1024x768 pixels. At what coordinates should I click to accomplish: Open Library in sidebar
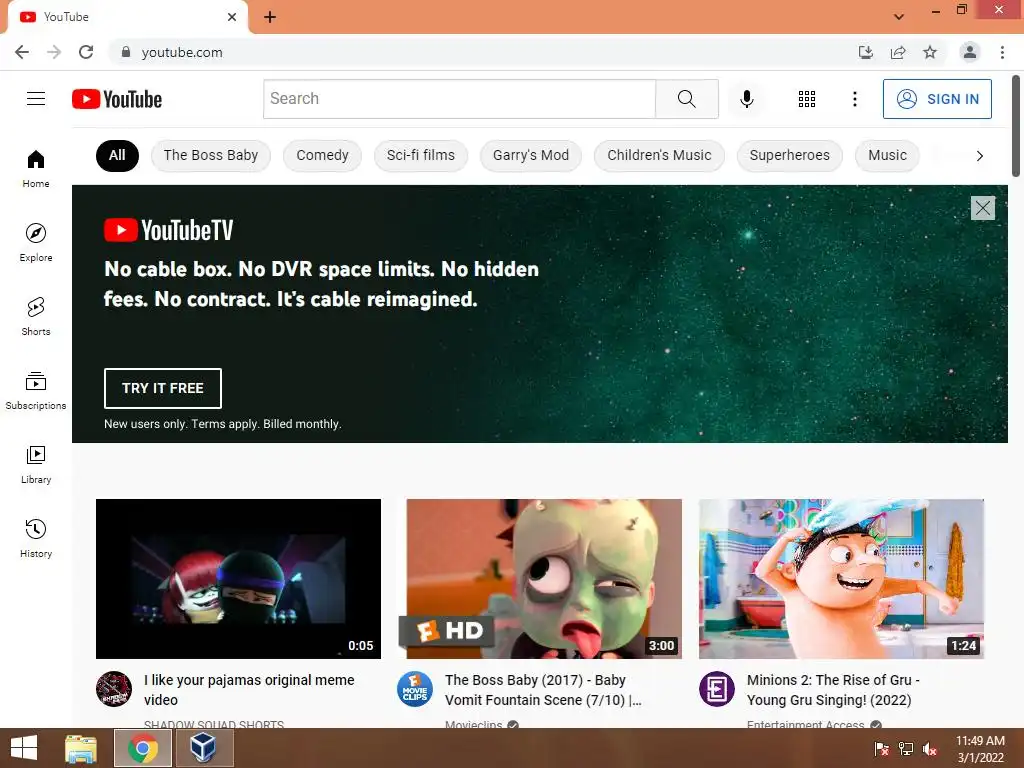click(36, 464)
